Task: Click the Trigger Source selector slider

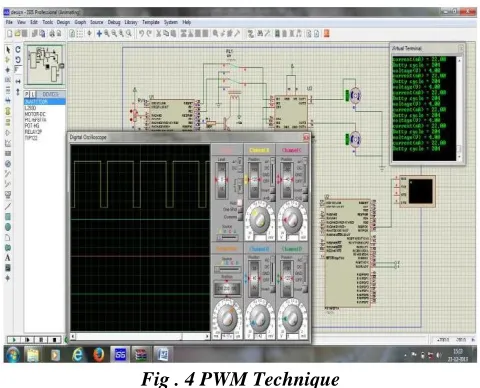Action: (x=228, y=237)
